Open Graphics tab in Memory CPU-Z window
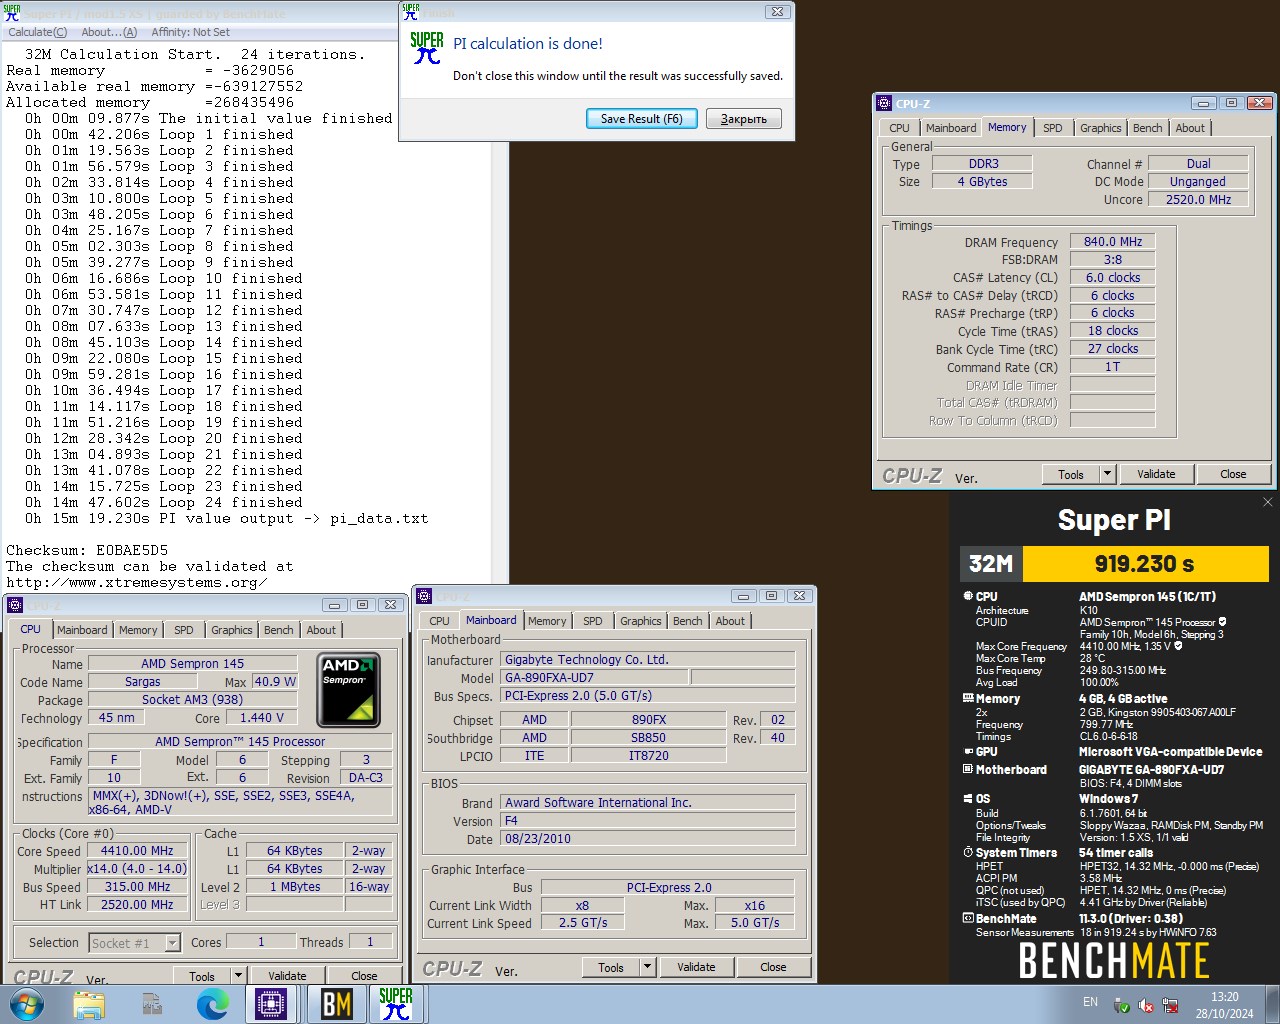1280x1024 pixels. click(x=1100, y=128)
